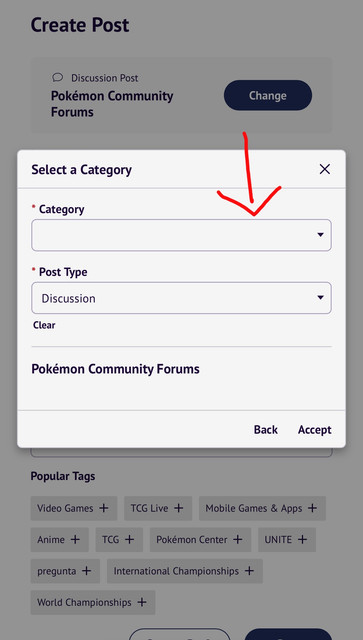
Task: Click the Clear link under Post Type
Action: tap(44, 325)
